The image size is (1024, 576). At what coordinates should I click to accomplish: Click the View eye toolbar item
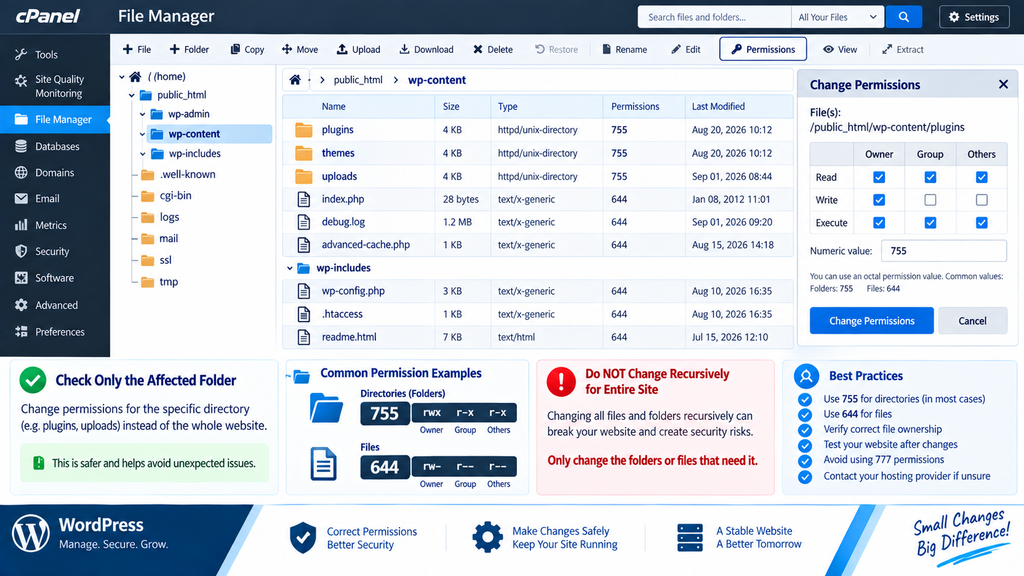click(x=840, y=49)
